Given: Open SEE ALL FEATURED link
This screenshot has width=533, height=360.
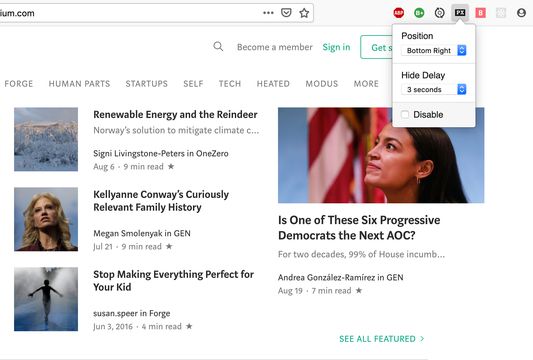Looking at the screenshot, I should tap(381, 339).
